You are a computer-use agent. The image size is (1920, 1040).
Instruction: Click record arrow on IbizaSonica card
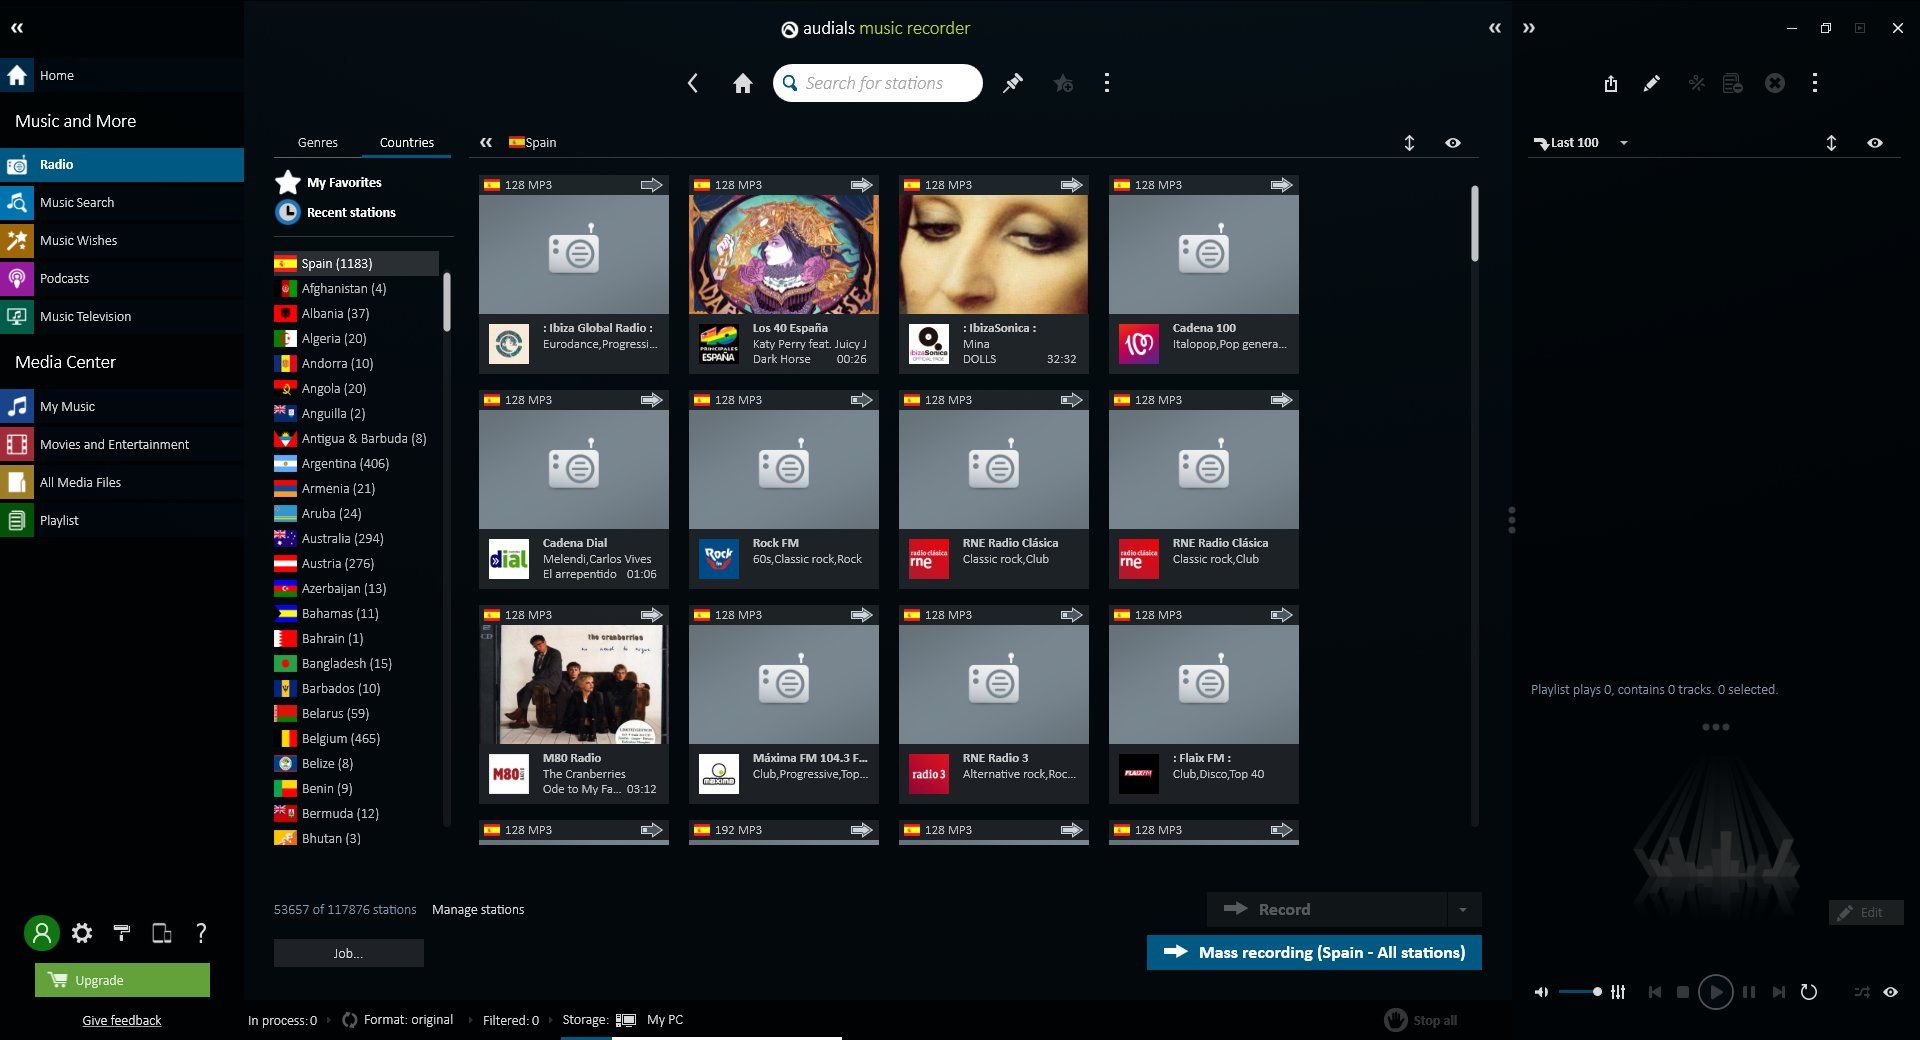click(x=1071, y=185)
